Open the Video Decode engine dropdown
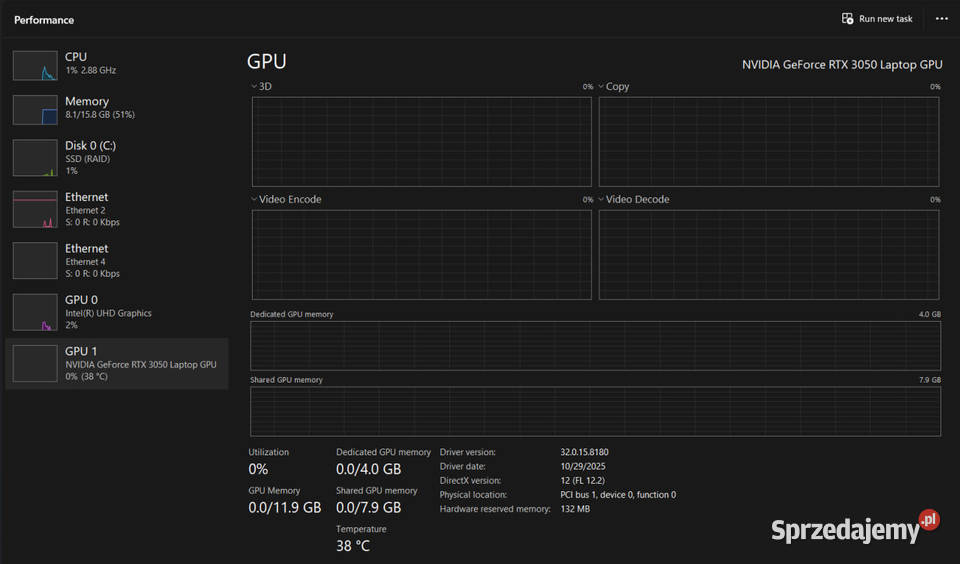Viewport: 960px width, 564px height. (x=602, y=200)
